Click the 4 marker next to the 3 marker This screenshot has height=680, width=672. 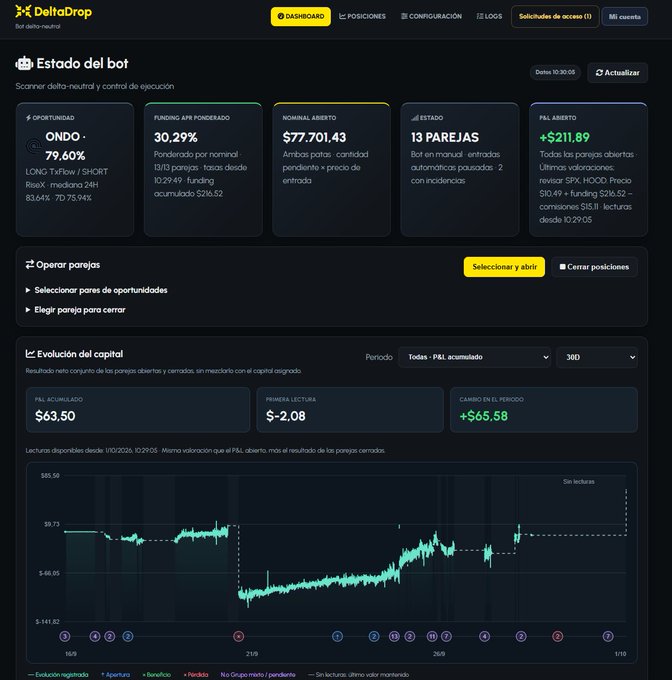pyautogui.click(x=95, y=636)
